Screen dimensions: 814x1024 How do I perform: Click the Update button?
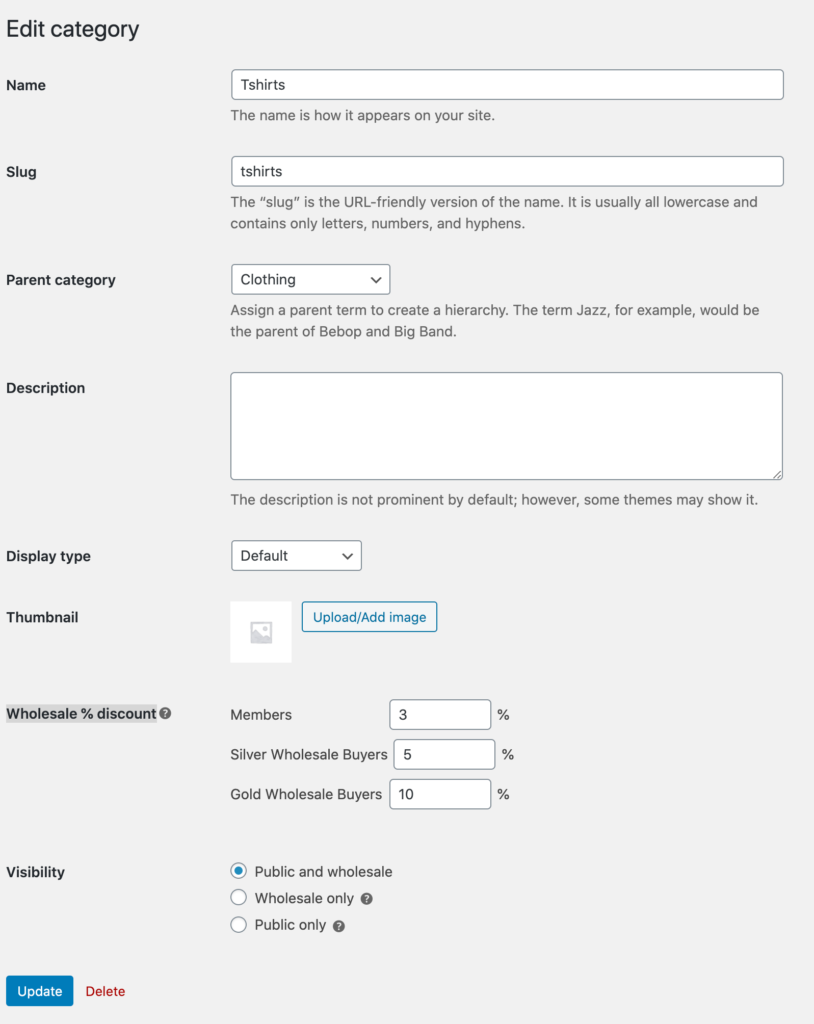pos(39,991)
